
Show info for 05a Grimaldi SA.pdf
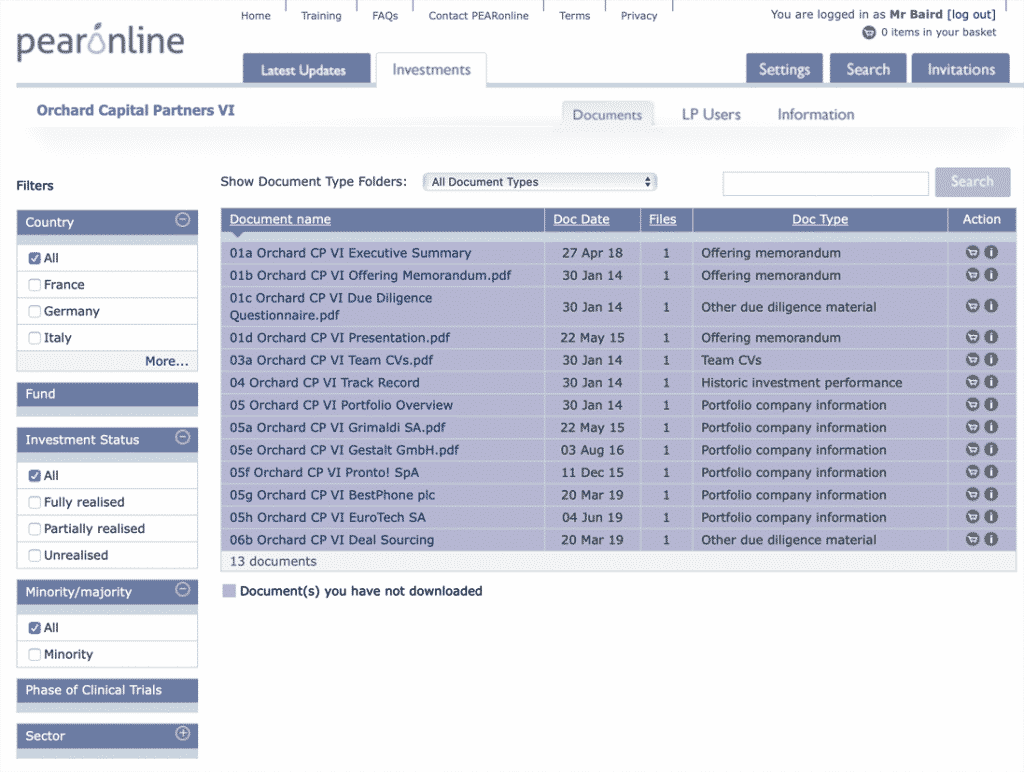point(991,427)
